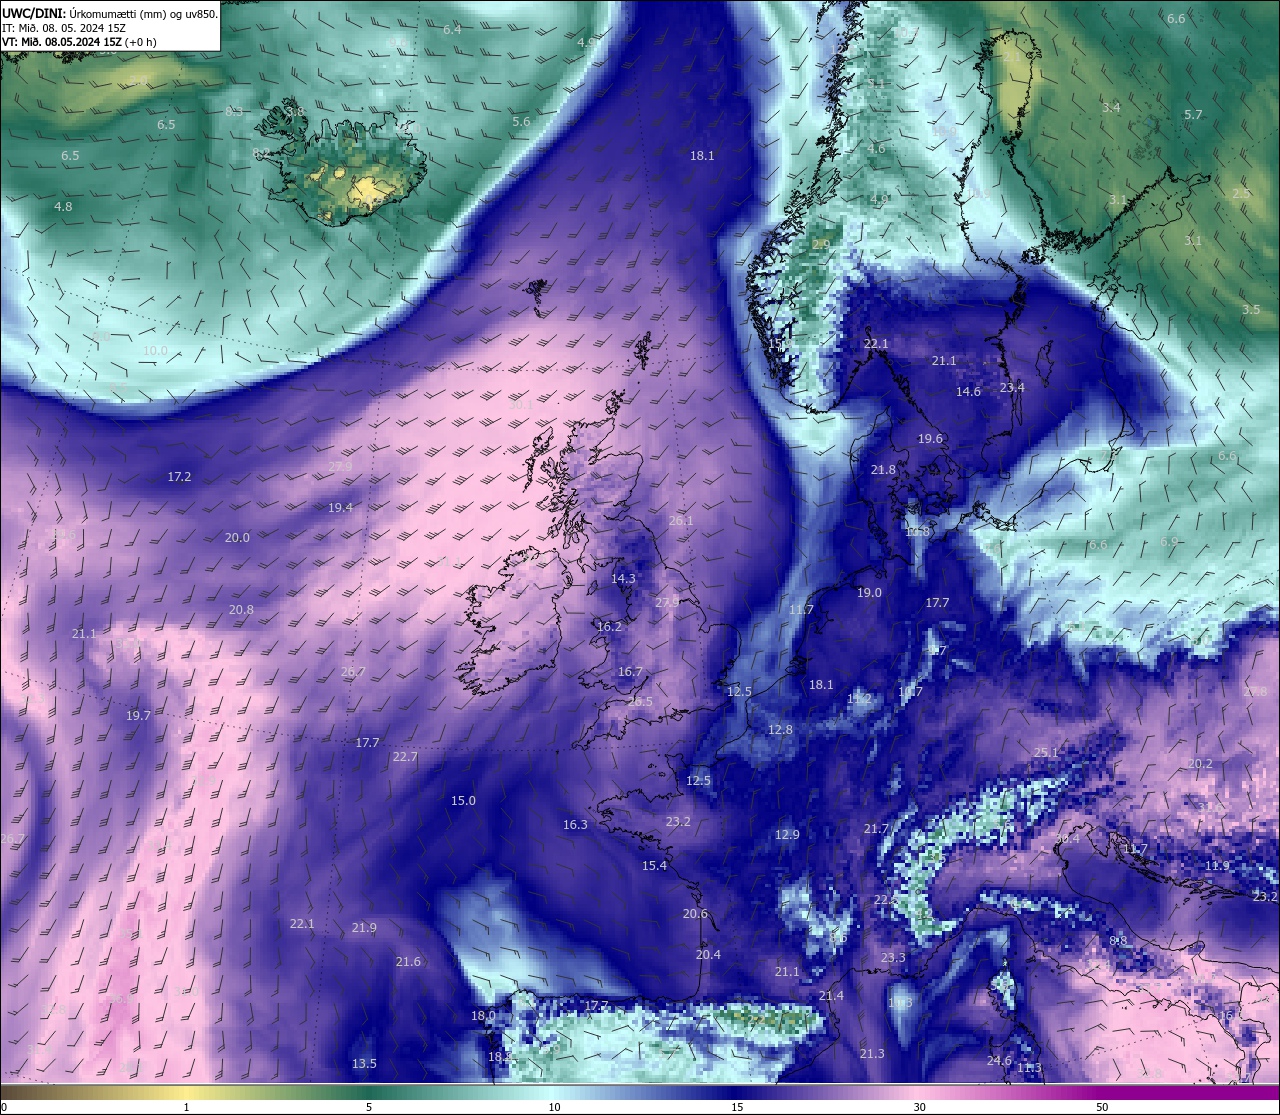1280x1115 pixels.
Task: Click the 18.0 value near northwest Spain
Action: tap(483, 1016)
